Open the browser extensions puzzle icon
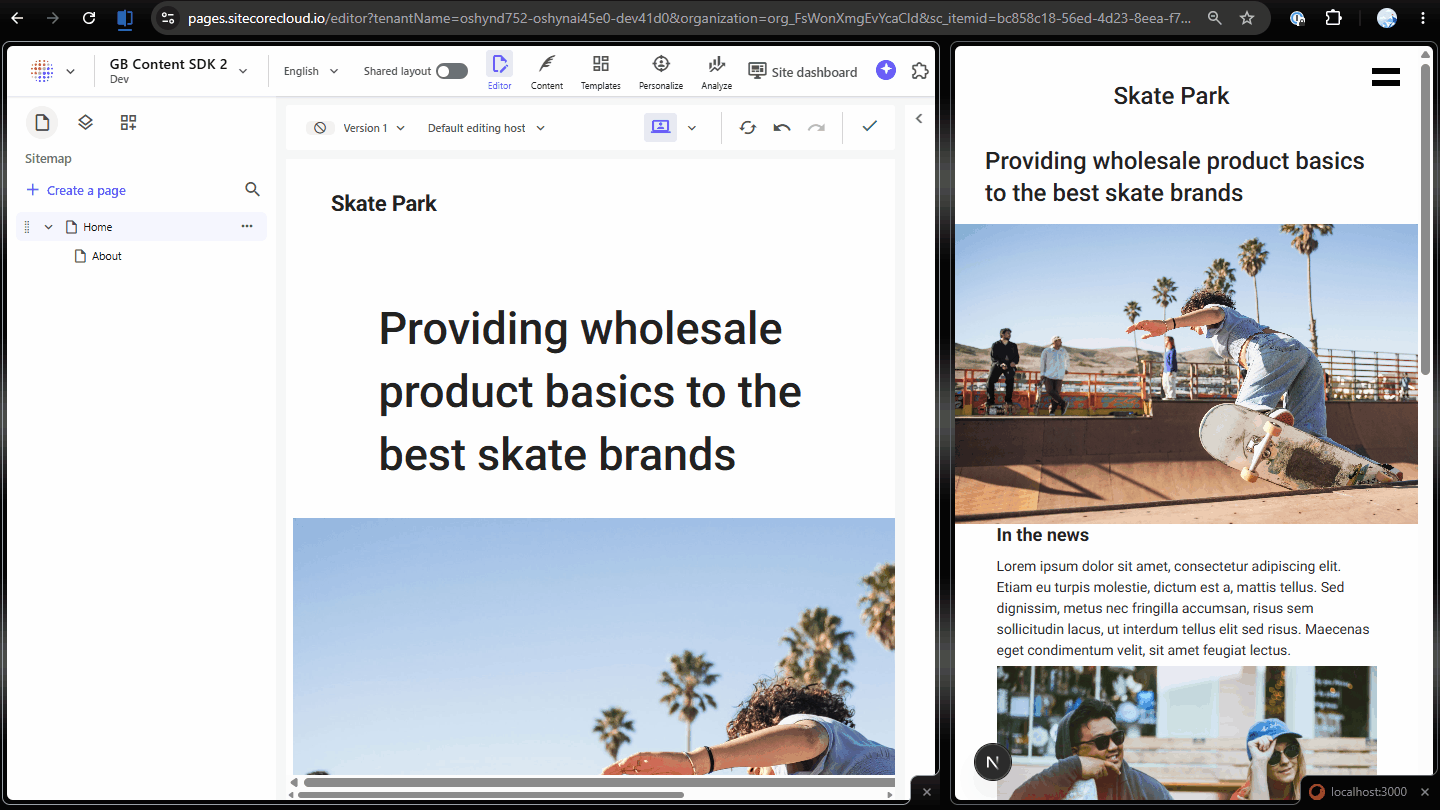 click(x=1333, y=18)
